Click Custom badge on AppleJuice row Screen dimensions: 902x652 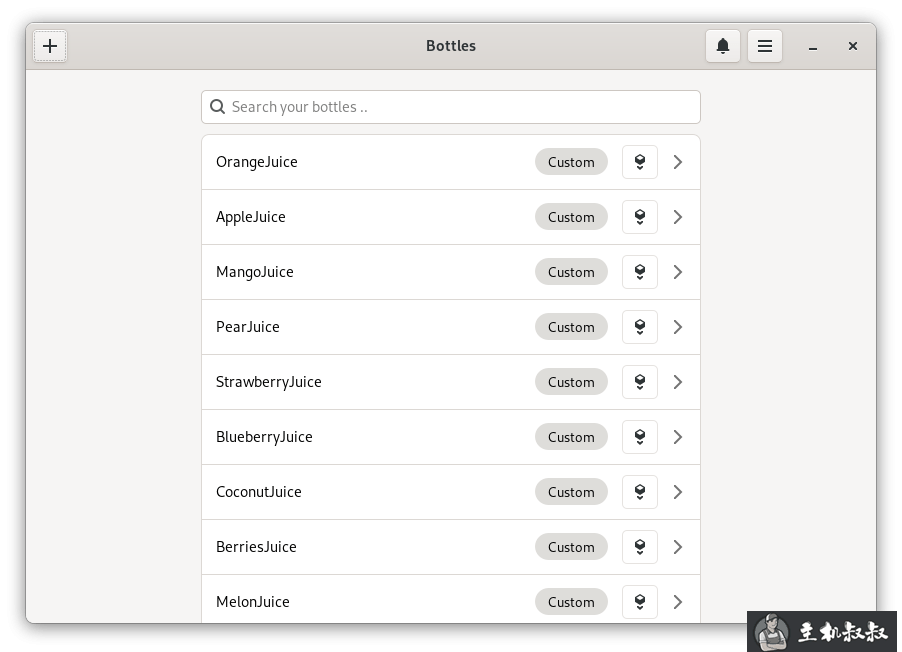tap(571, 217)
